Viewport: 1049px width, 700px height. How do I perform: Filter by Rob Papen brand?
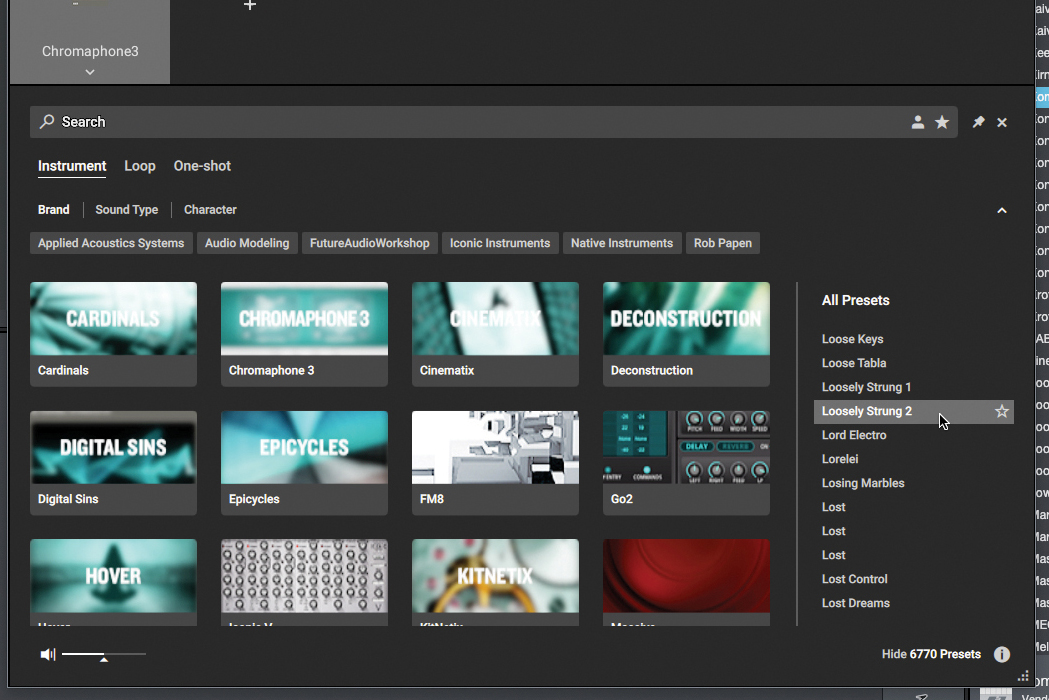click(x=723, y=243)
